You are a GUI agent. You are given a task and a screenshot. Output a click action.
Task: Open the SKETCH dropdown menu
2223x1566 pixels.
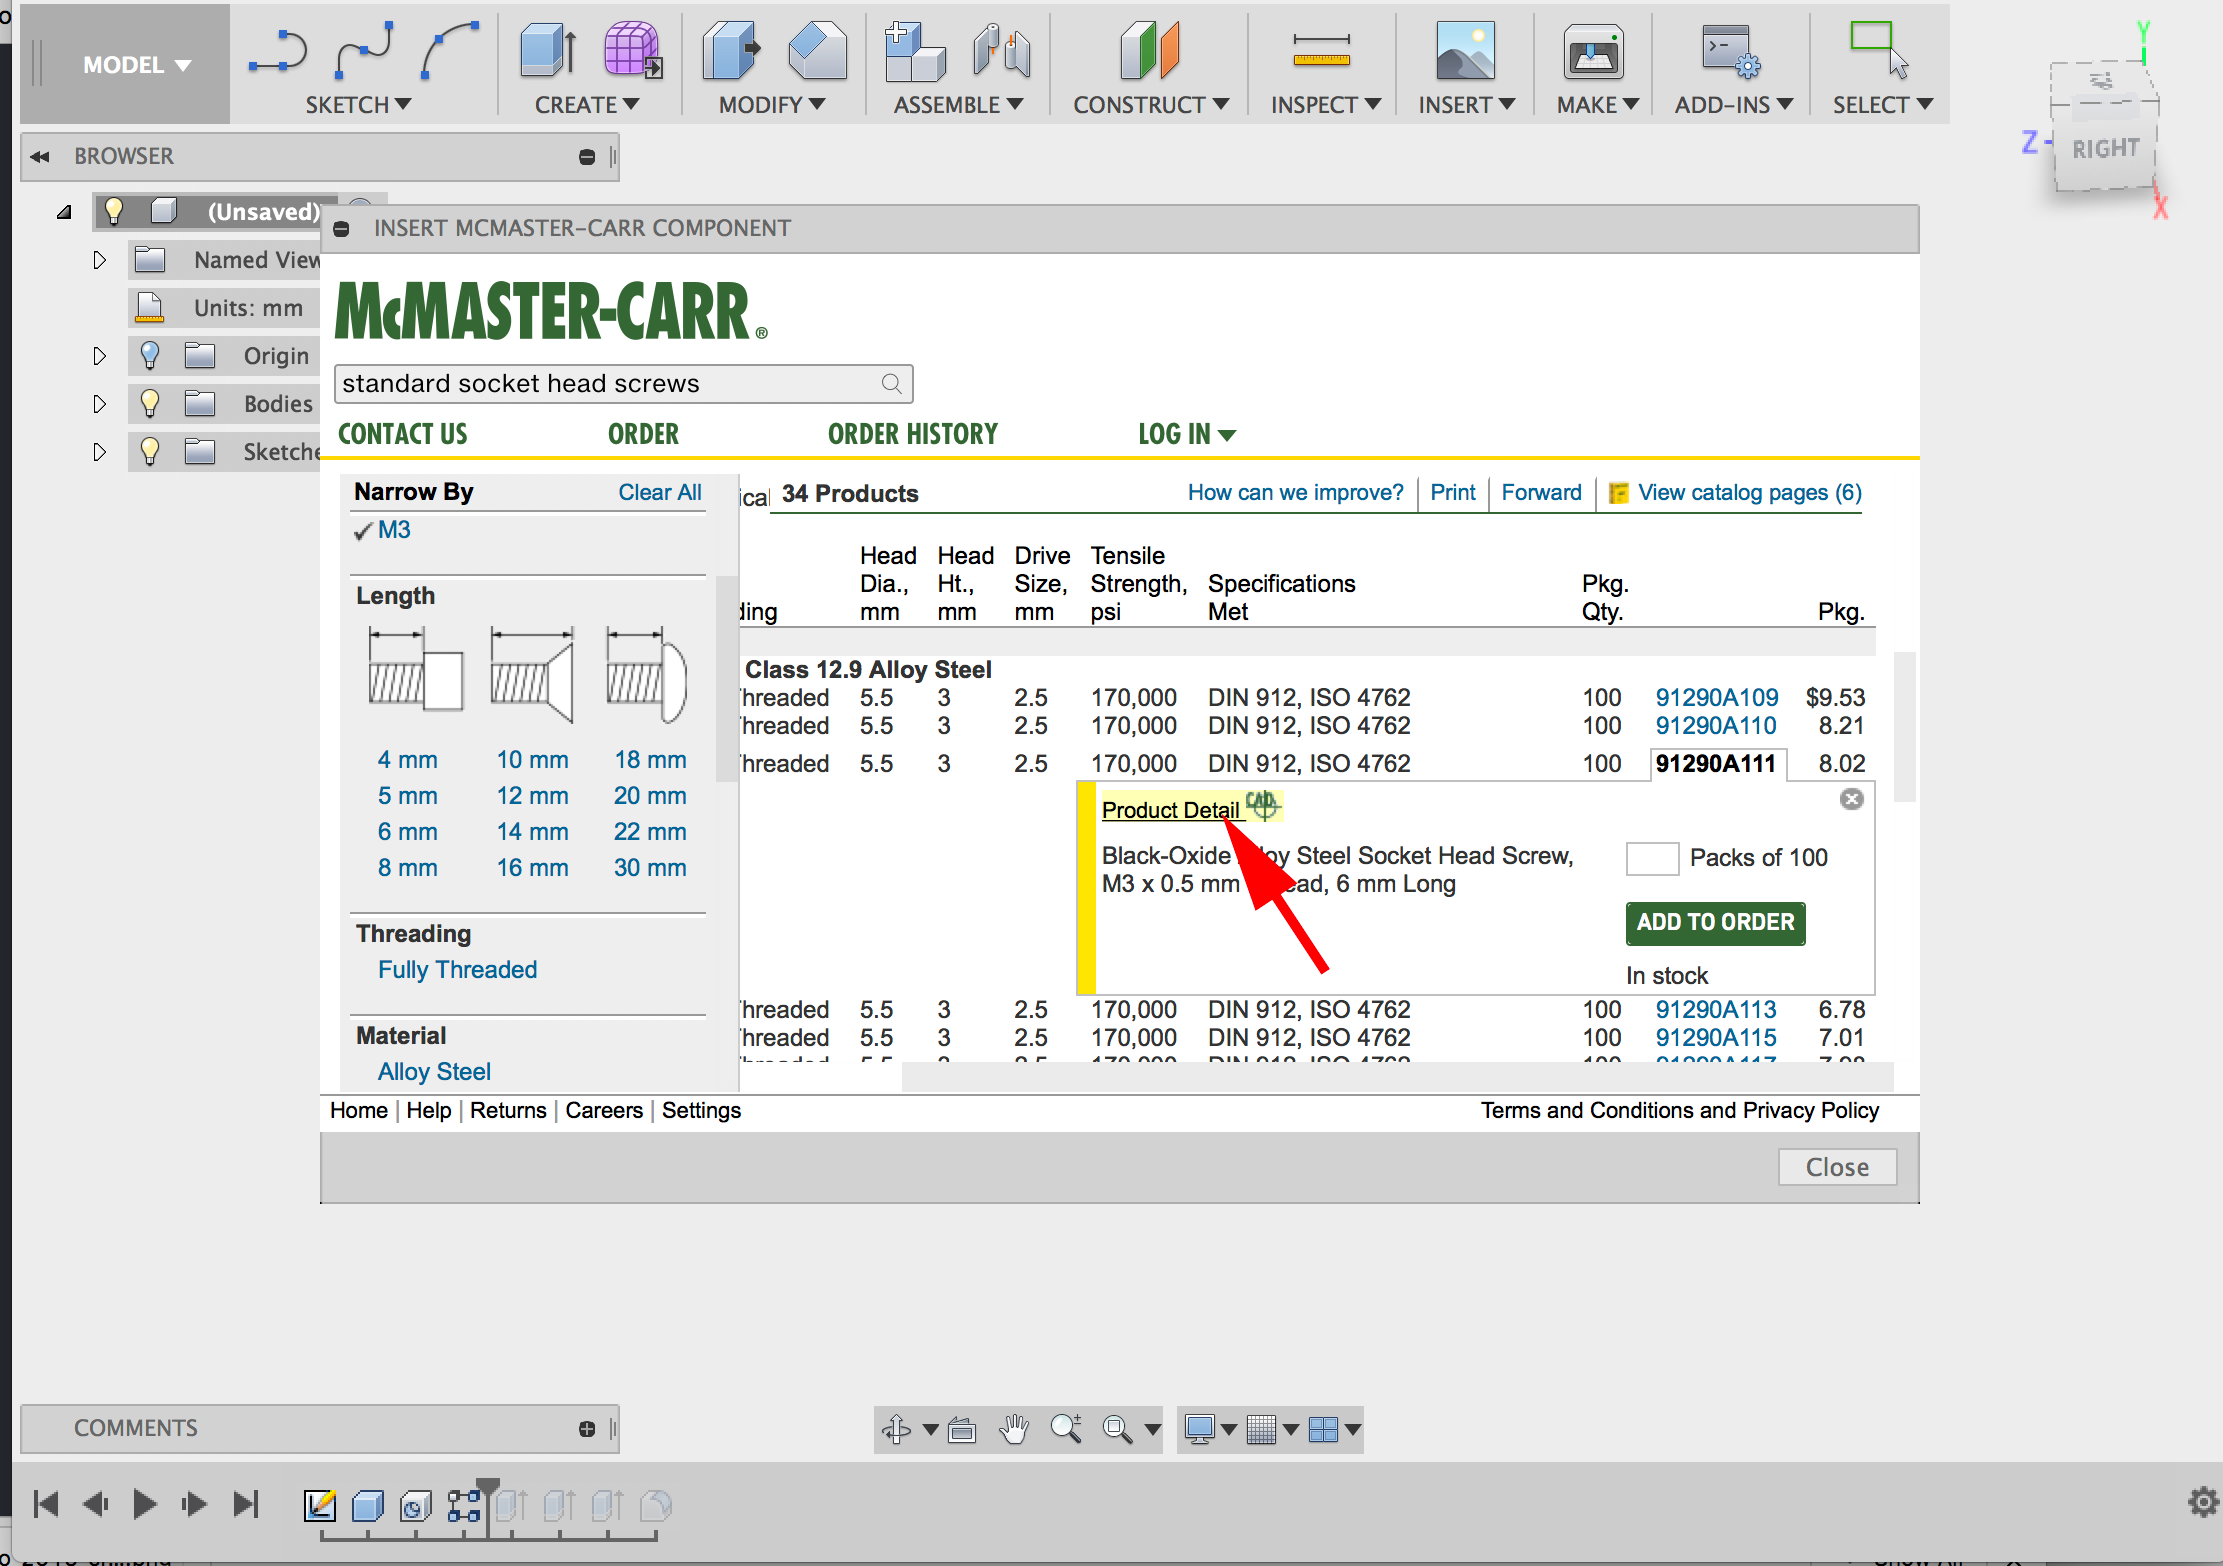tap(358, 105)
